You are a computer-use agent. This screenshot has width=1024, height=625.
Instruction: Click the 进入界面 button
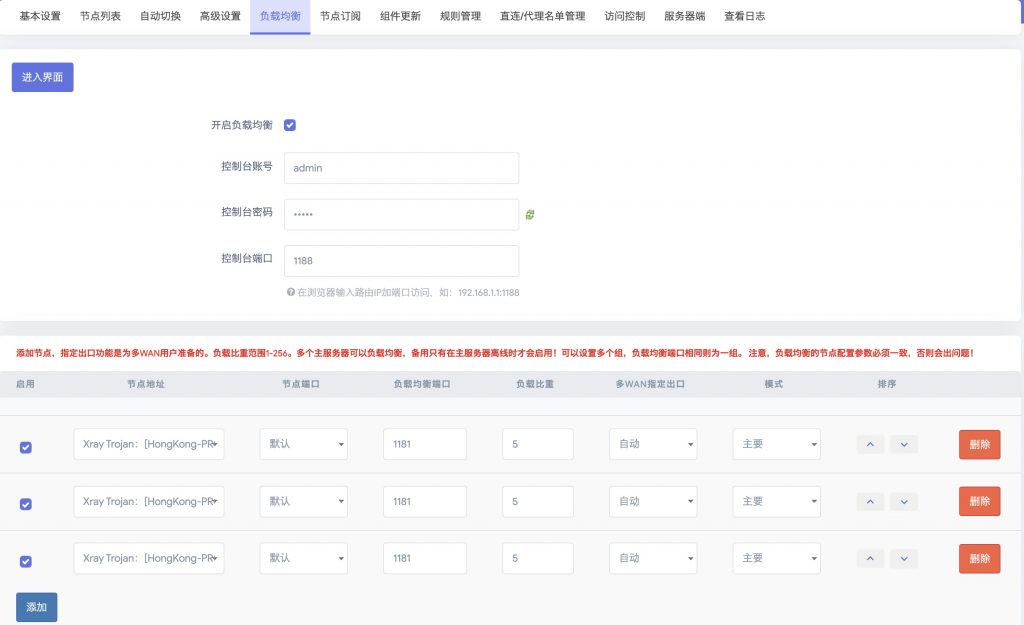pyautogui.click(x=42, y=77)
